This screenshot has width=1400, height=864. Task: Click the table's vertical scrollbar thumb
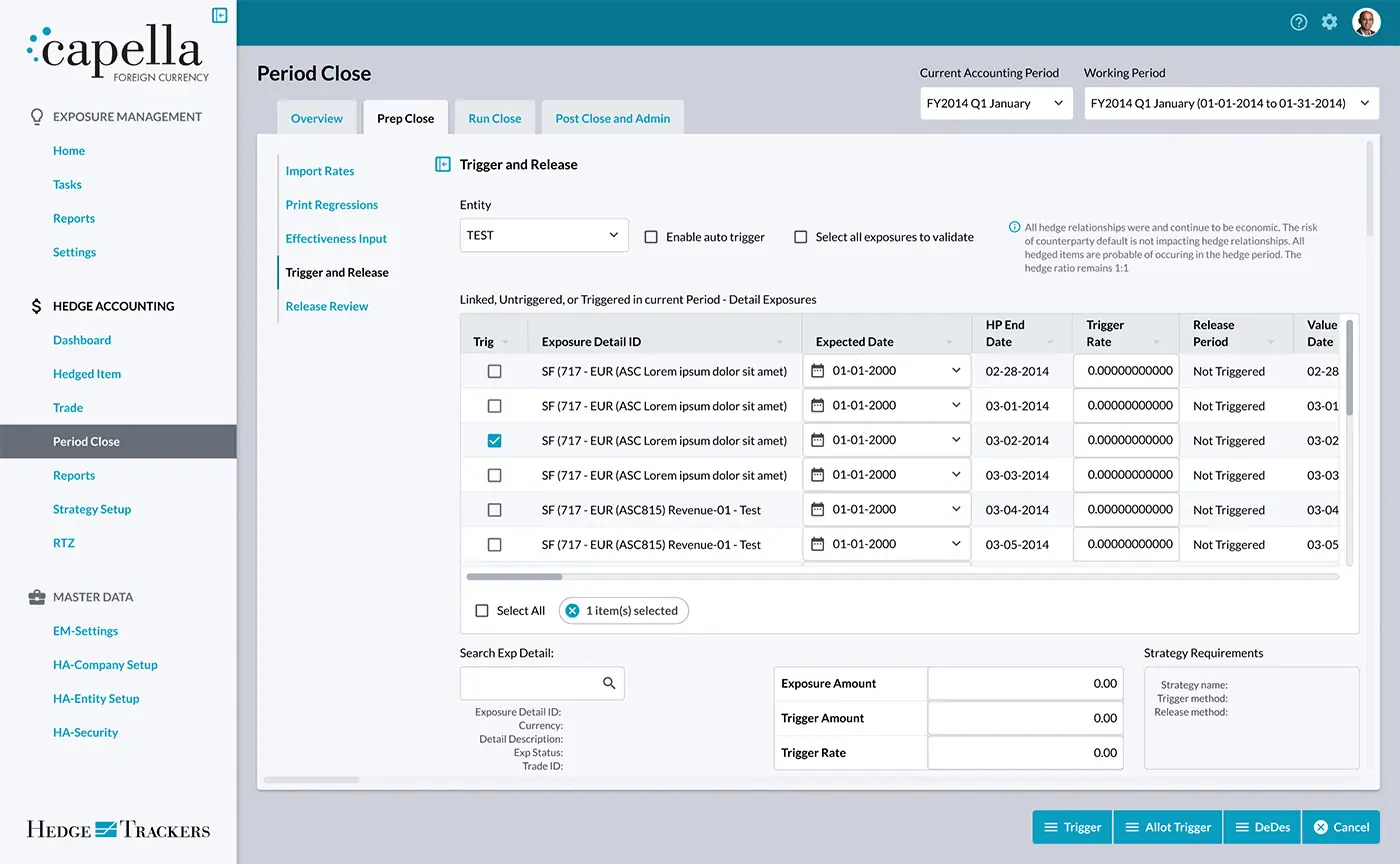coord(1349,367)
